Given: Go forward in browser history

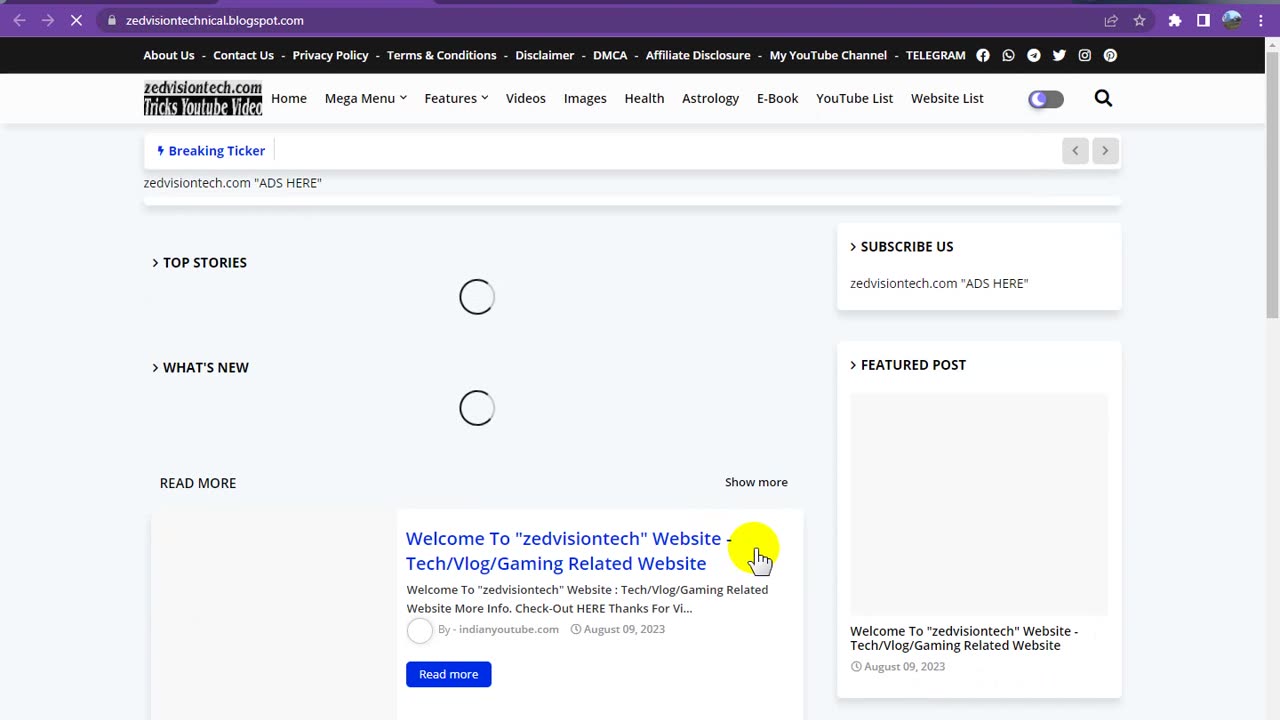Looking at the screenshot, I should [x=47, y=20].
